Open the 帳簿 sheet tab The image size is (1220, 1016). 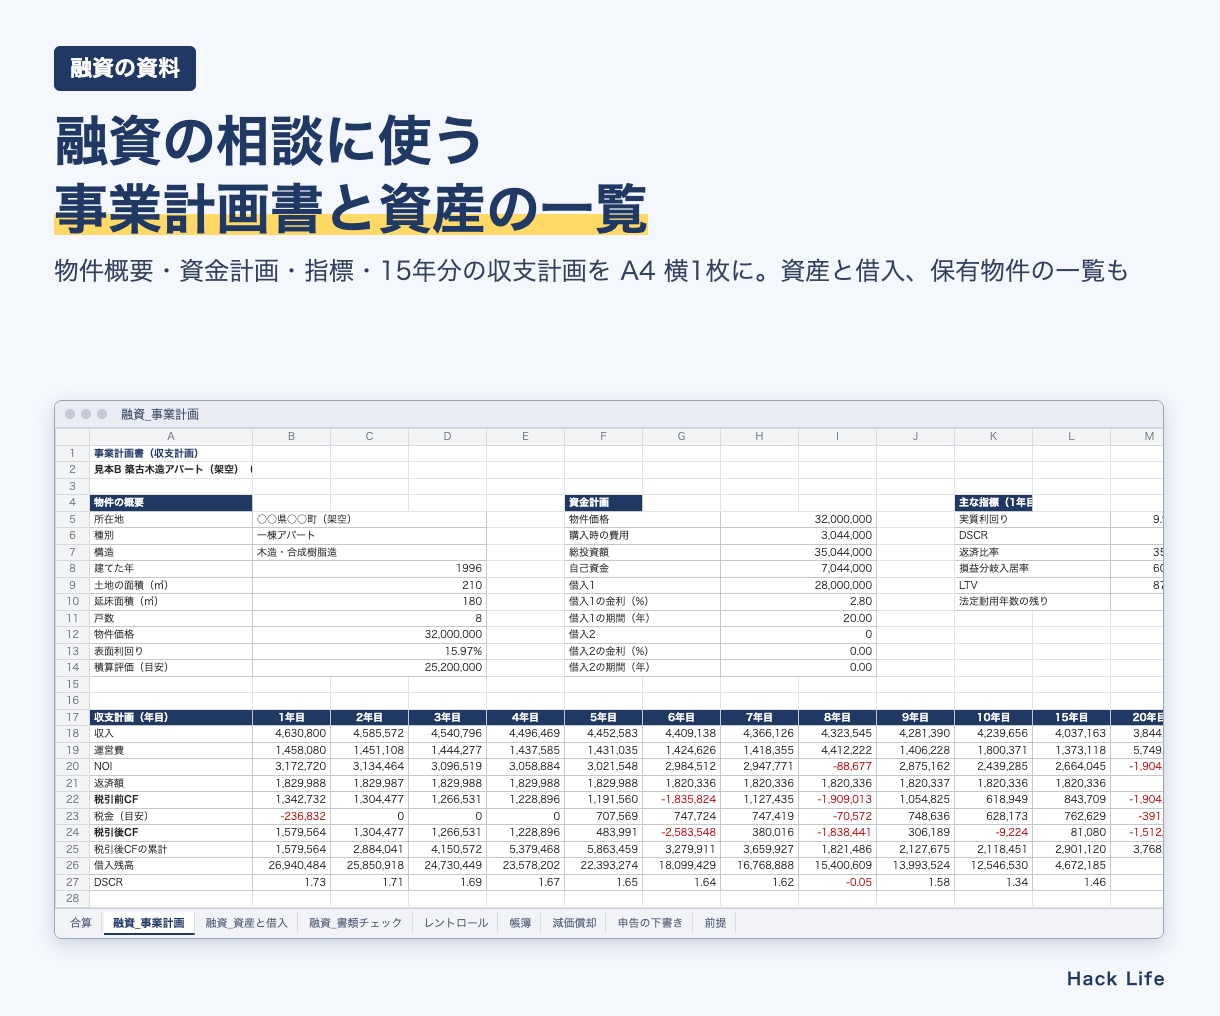tap(520, 923)
